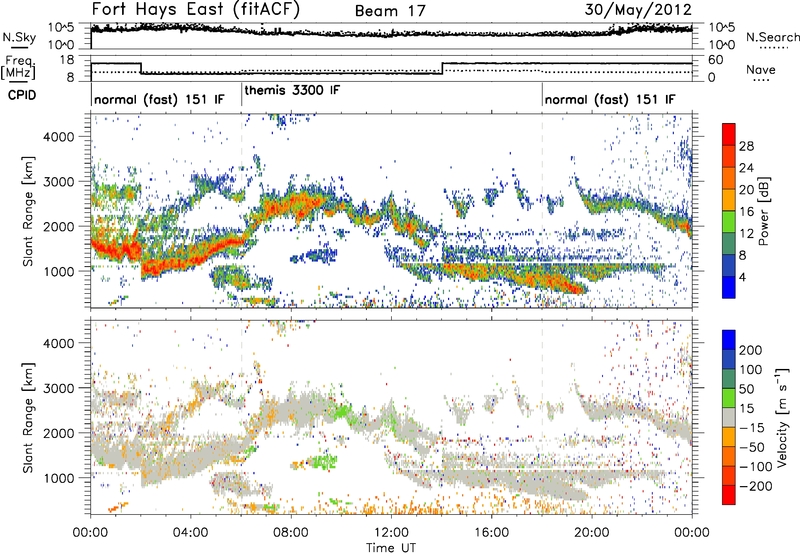Click the frequency axis tick '18'
Screen dimensions: 800x554
[67, 60]
